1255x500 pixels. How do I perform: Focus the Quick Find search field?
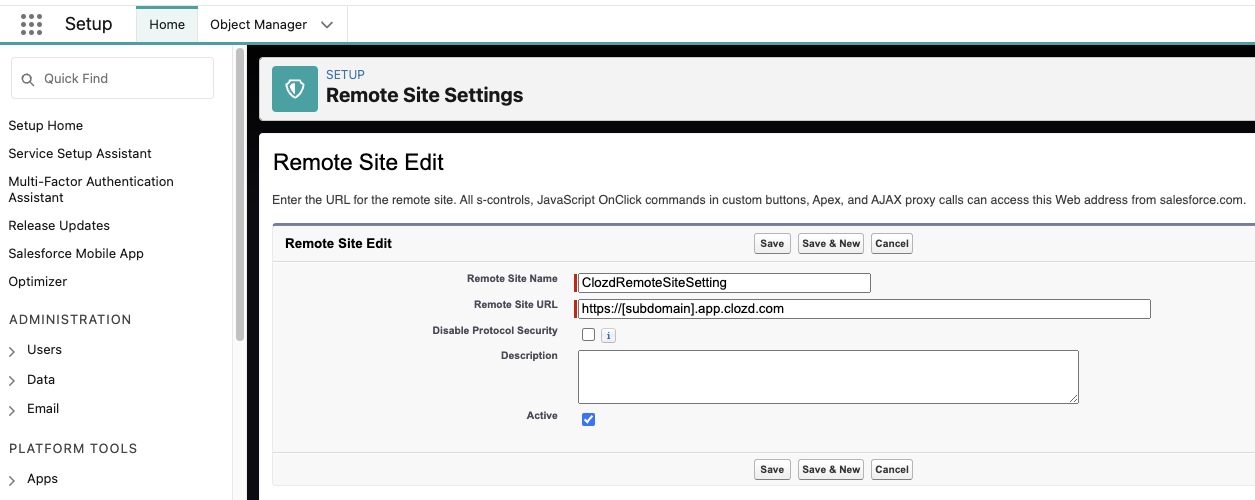[x=112, y=78]
